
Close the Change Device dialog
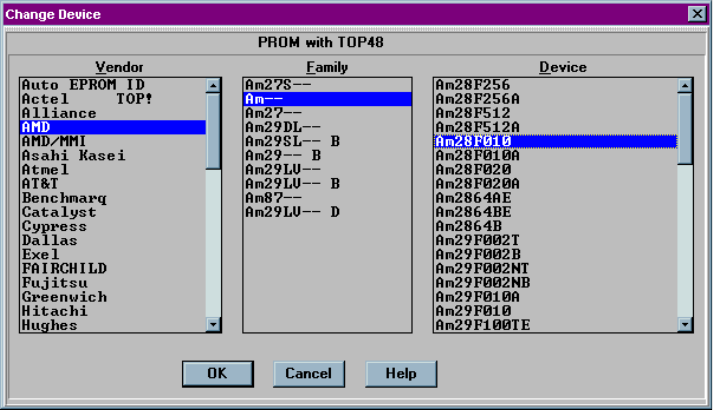tap(697, 14)
